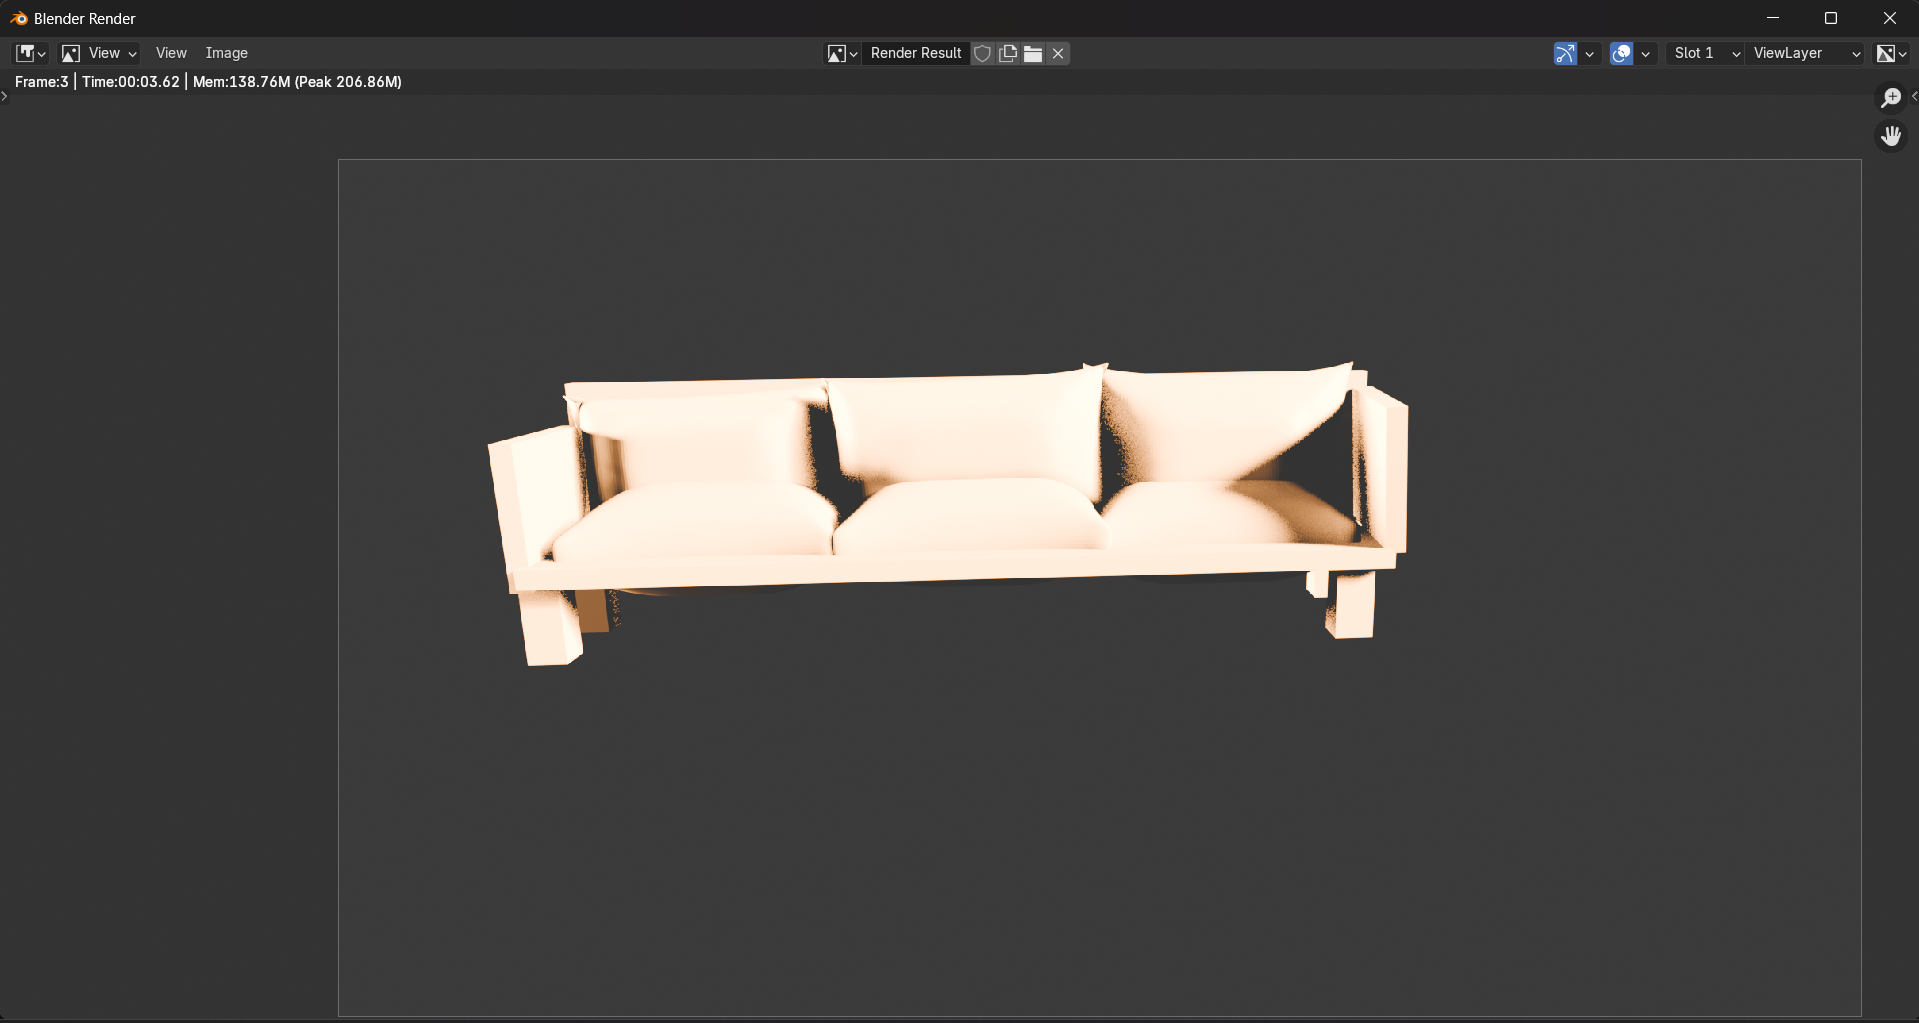Unlink the Render Result image
Screen dimensions: 1919x1023
pyautogui.click(x=1058, y=53)
